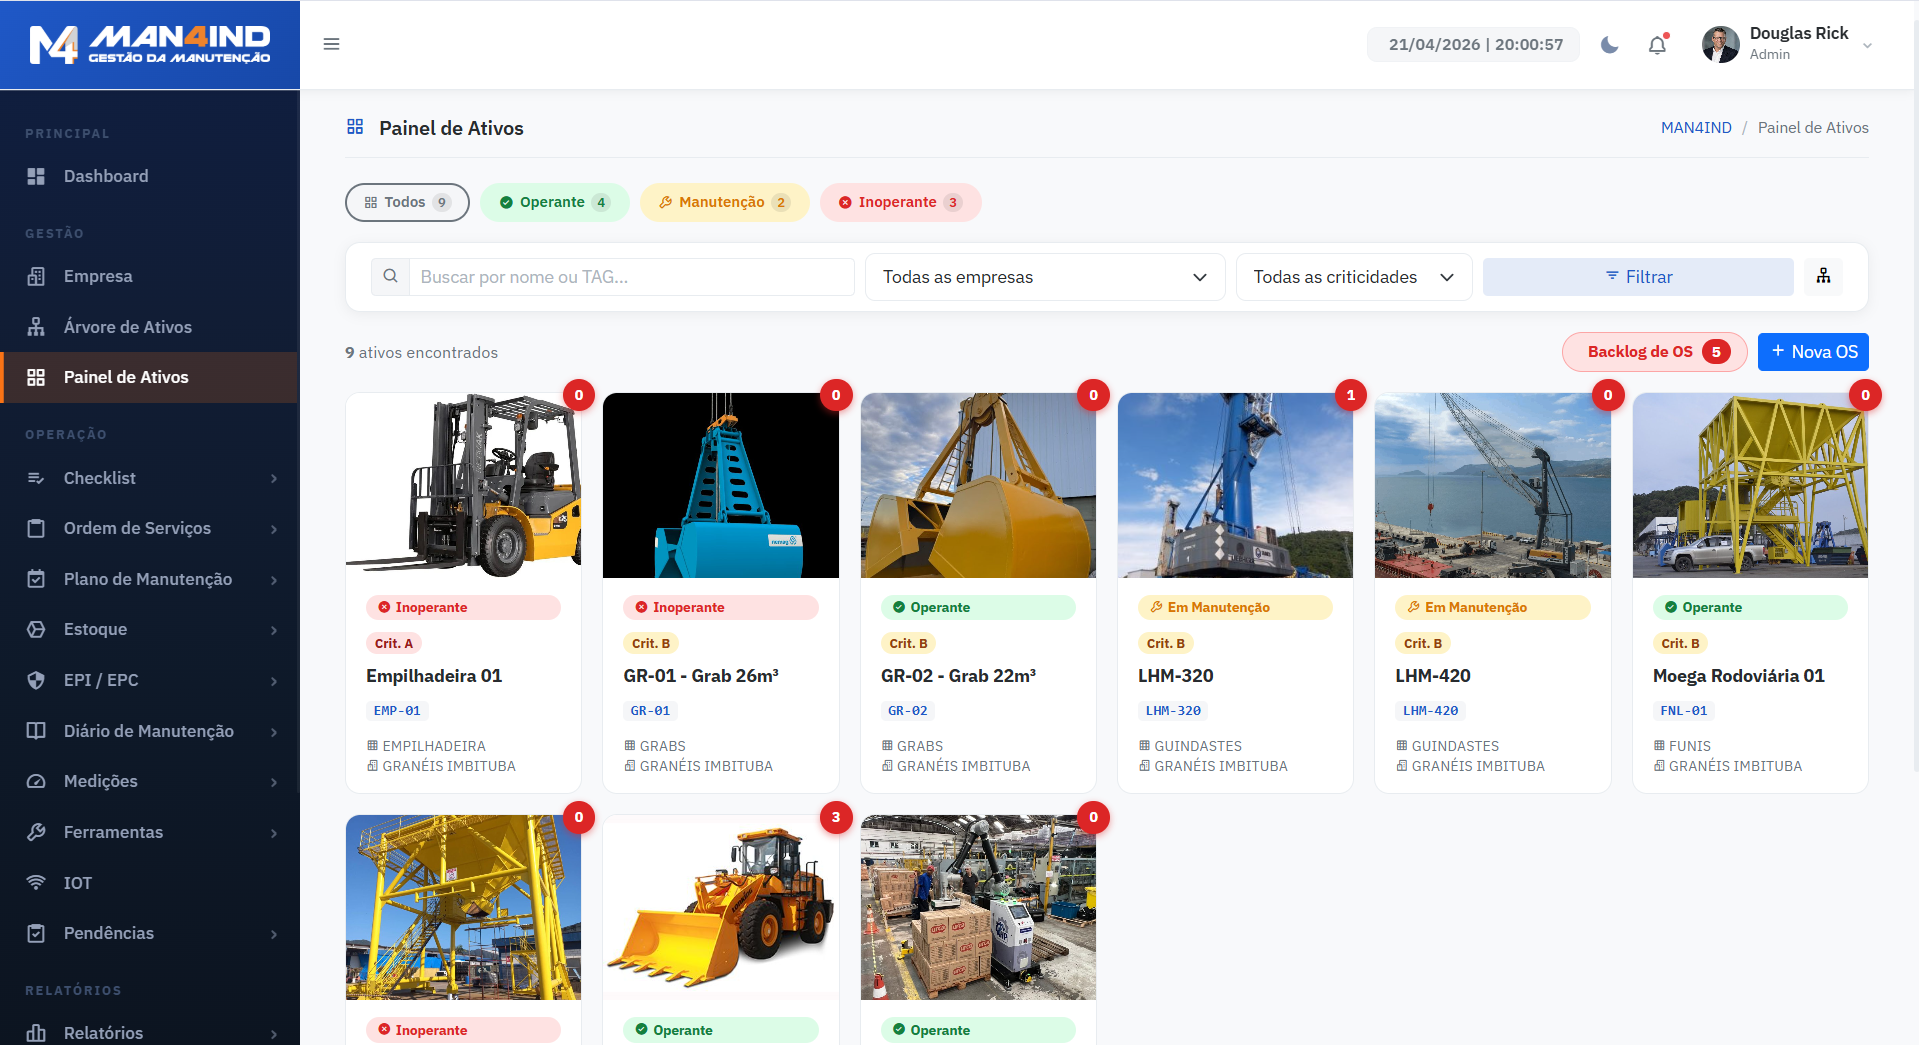Click the Backlog de OS button
The height and width of the screenshot is (1045, 1919).
click(1653, 352)
